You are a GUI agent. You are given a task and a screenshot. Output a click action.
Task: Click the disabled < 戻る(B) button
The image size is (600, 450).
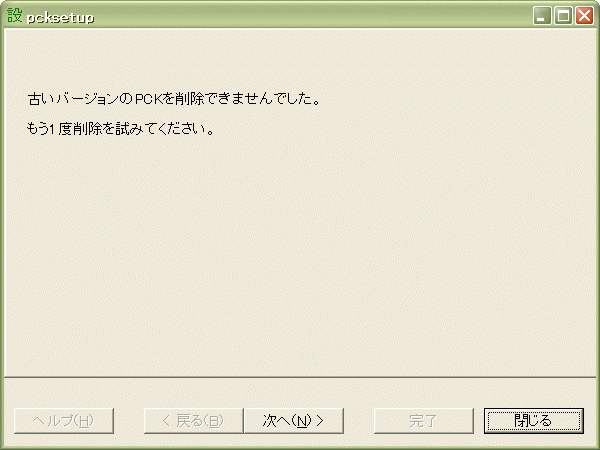(194, 421)
